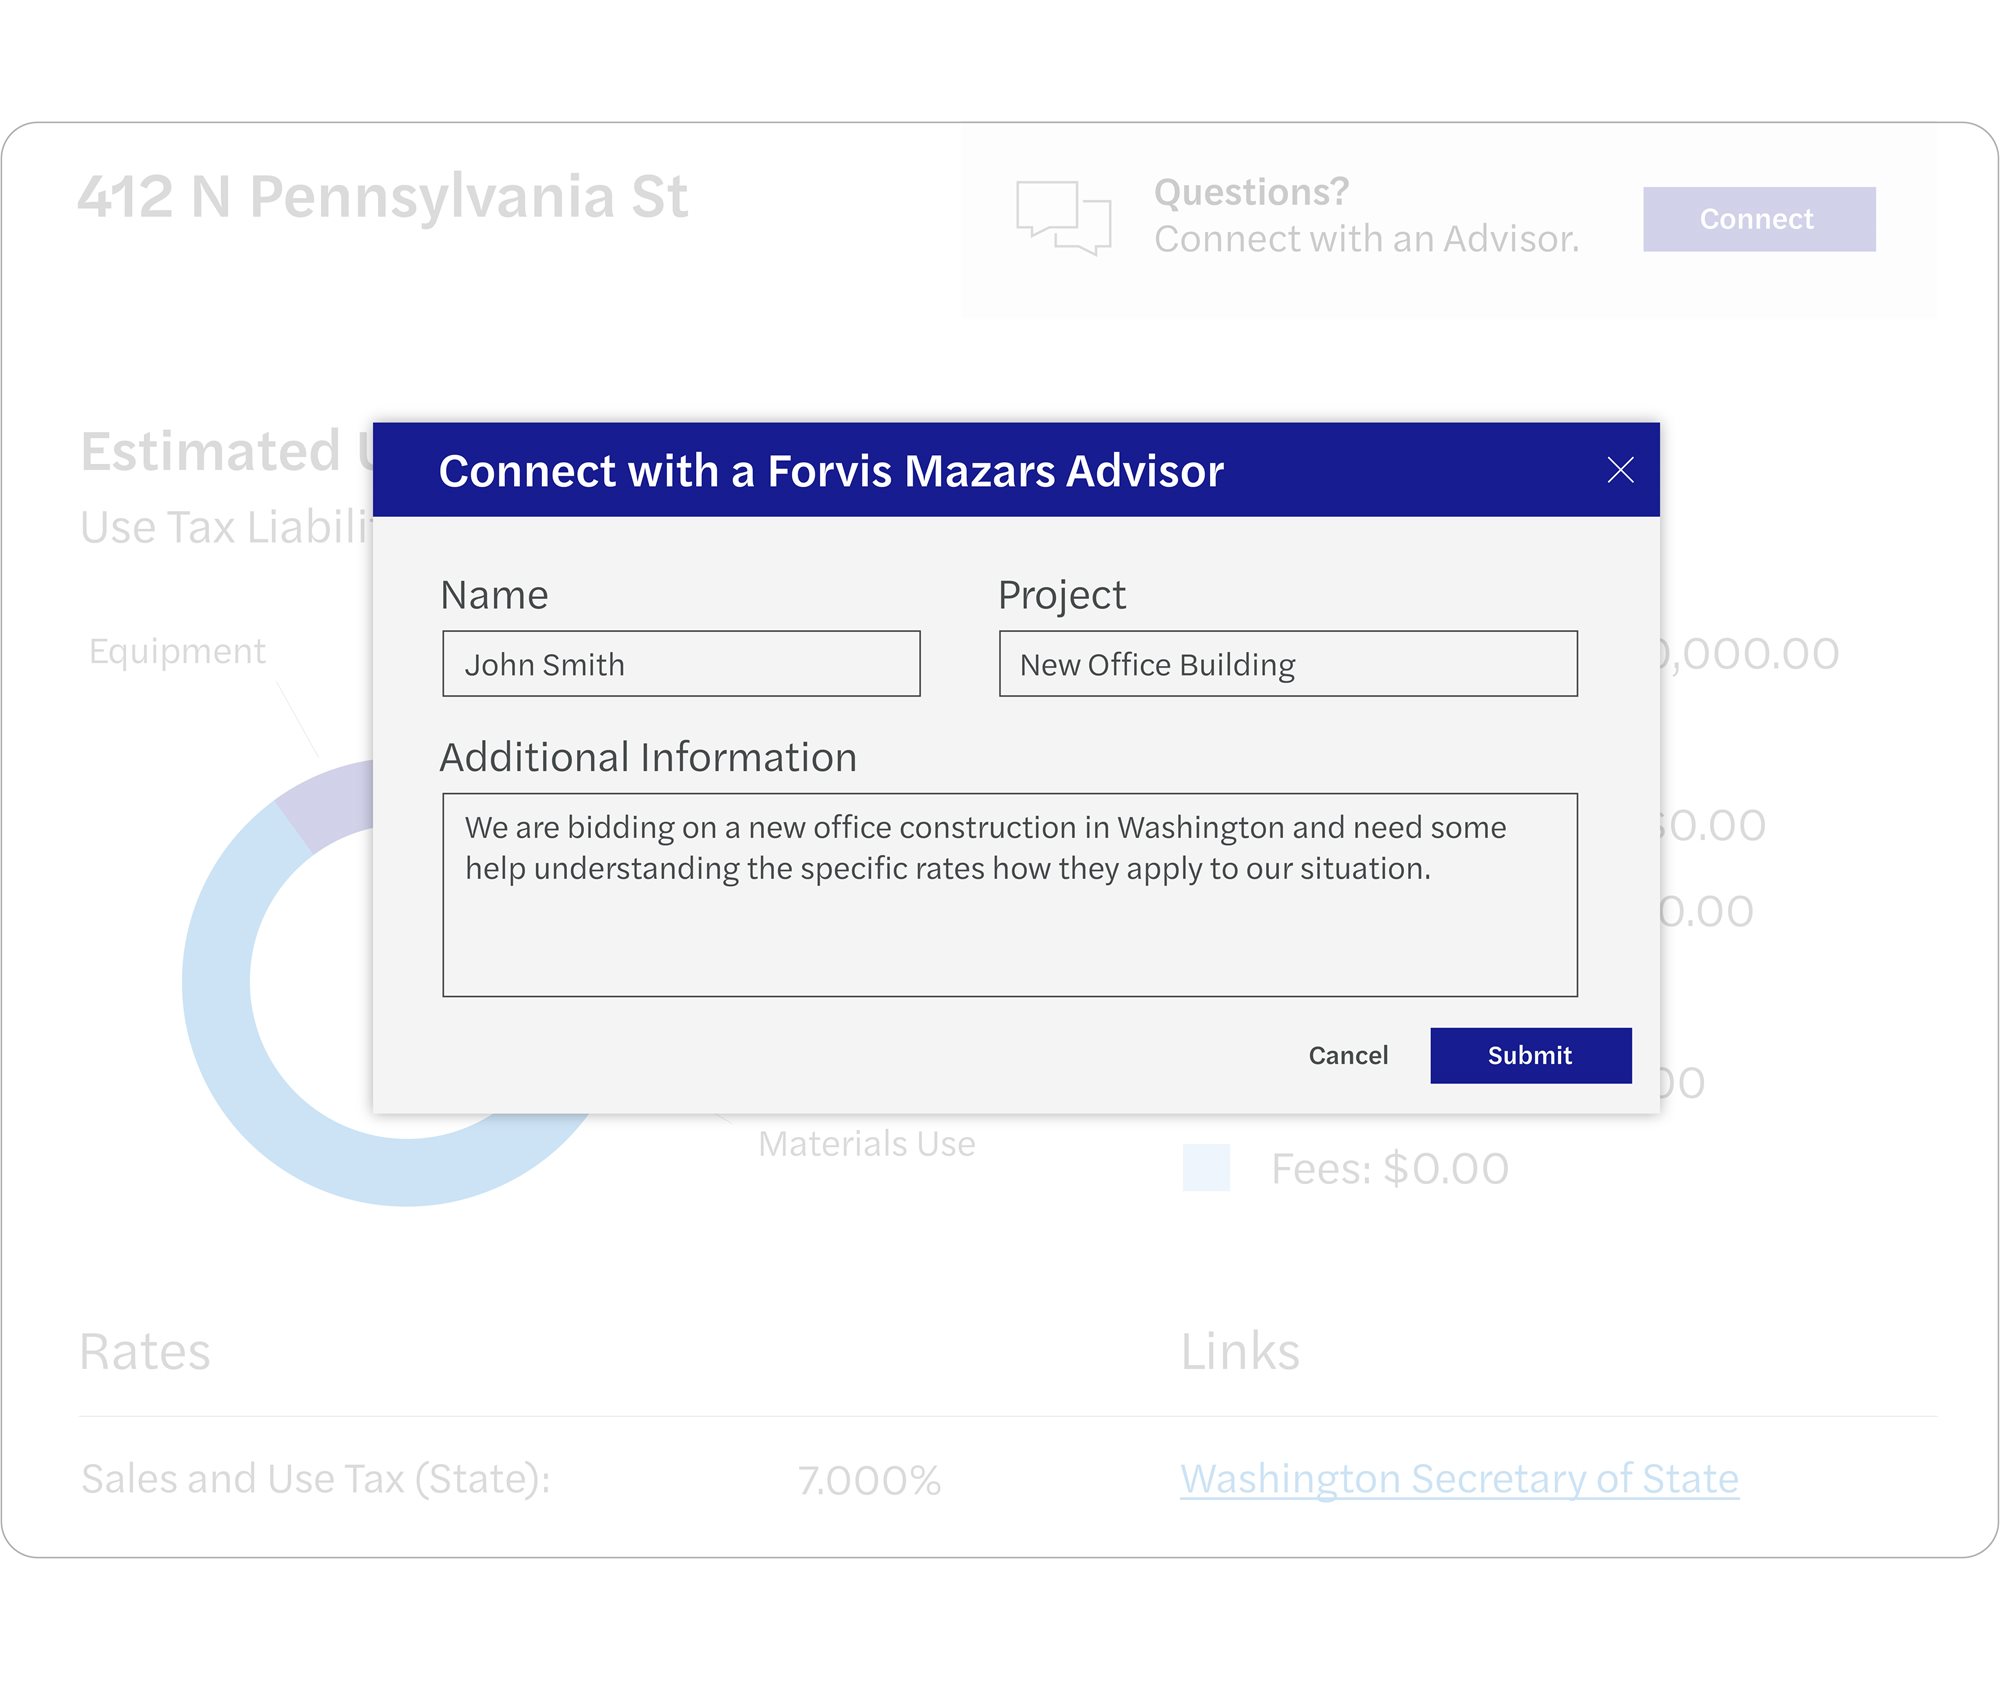Select the Name field containing John Smith
Viewport: 2000px width, 1688px height.
pos(681,663)
